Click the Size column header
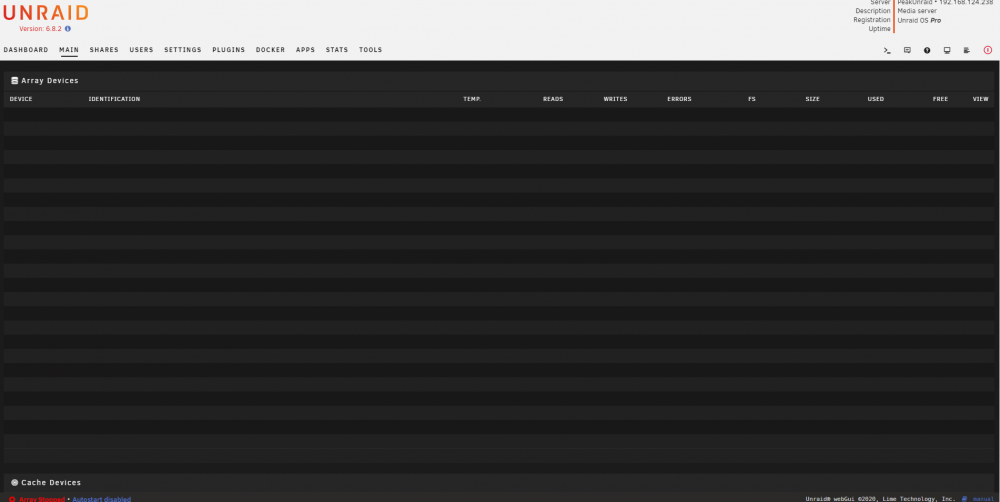Screen dimensions: 1000x502 pos(812,99)
